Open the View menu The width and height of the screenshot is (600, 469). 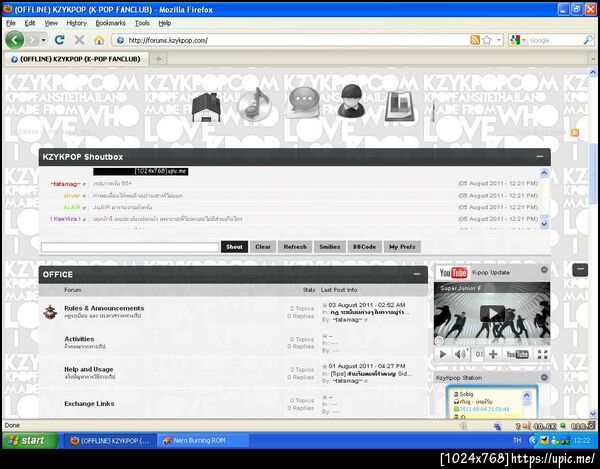tap(51, 23)
